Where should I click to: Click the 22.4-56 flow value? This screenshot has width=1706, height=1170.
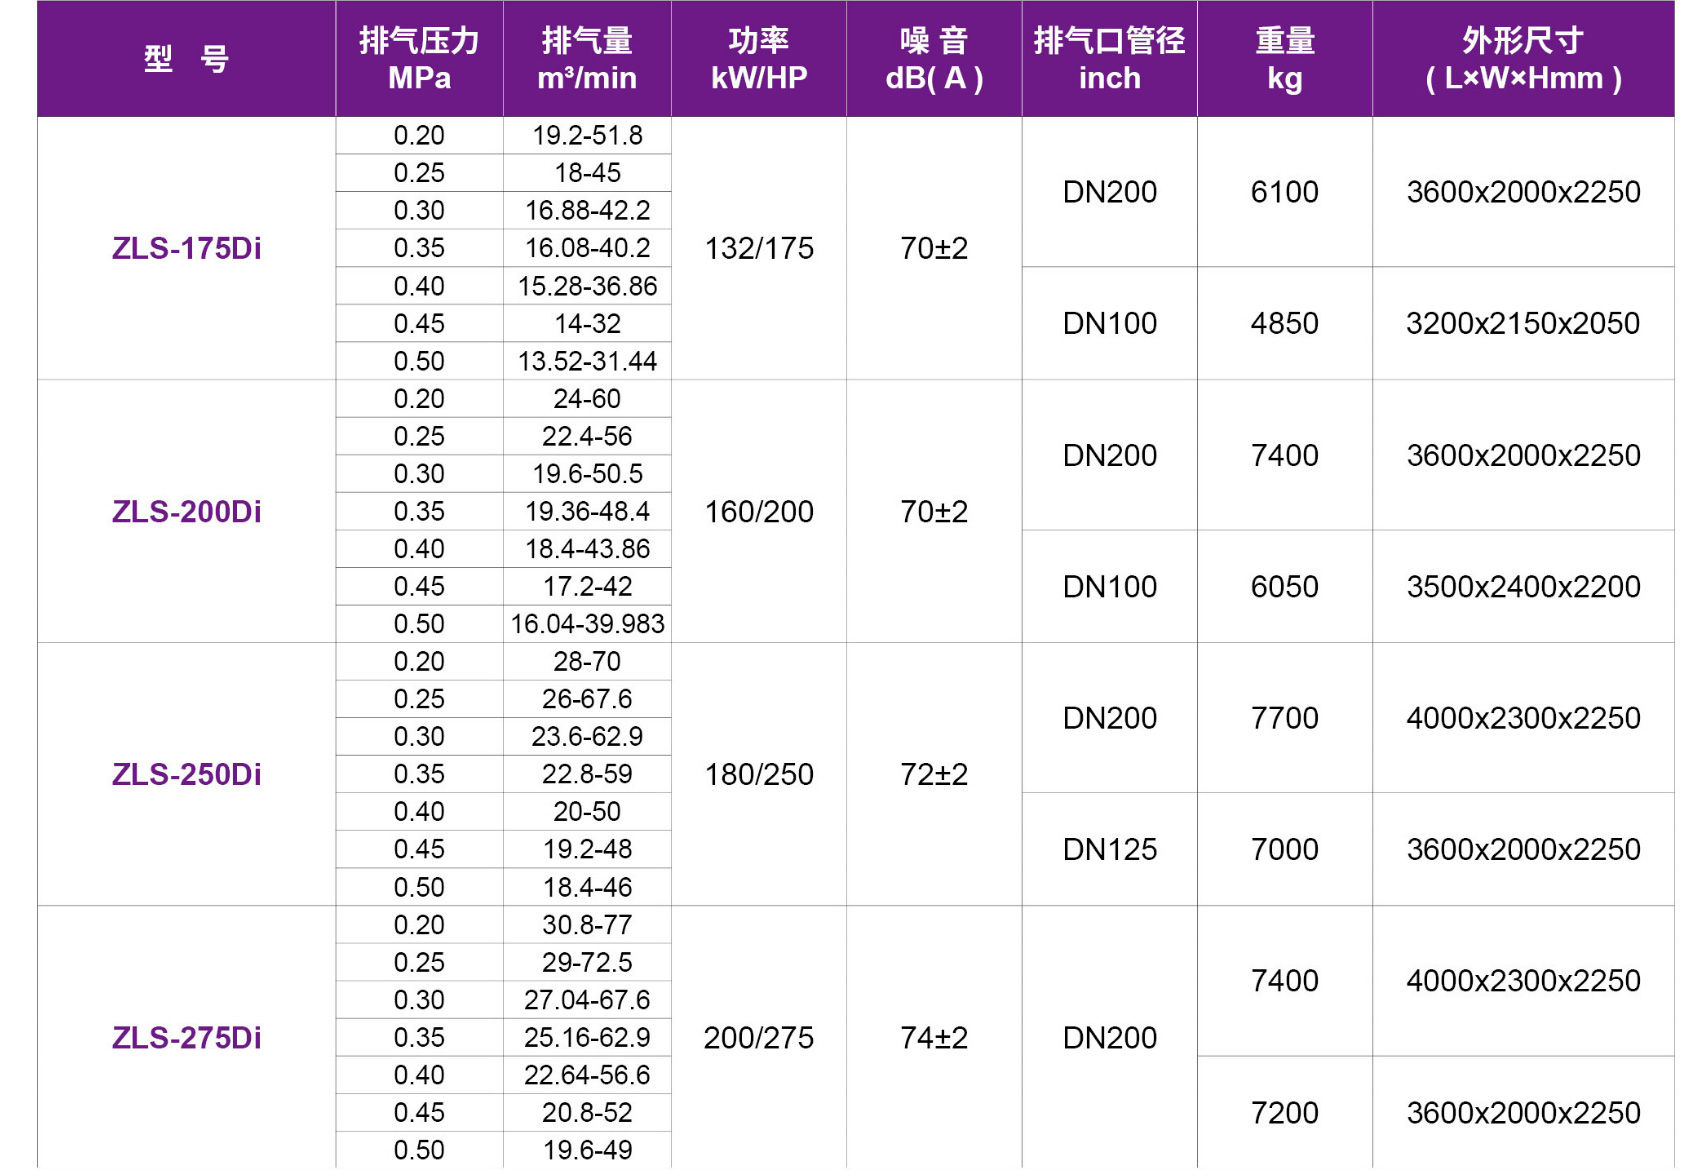pyautogui.click(x=587, y=436)
